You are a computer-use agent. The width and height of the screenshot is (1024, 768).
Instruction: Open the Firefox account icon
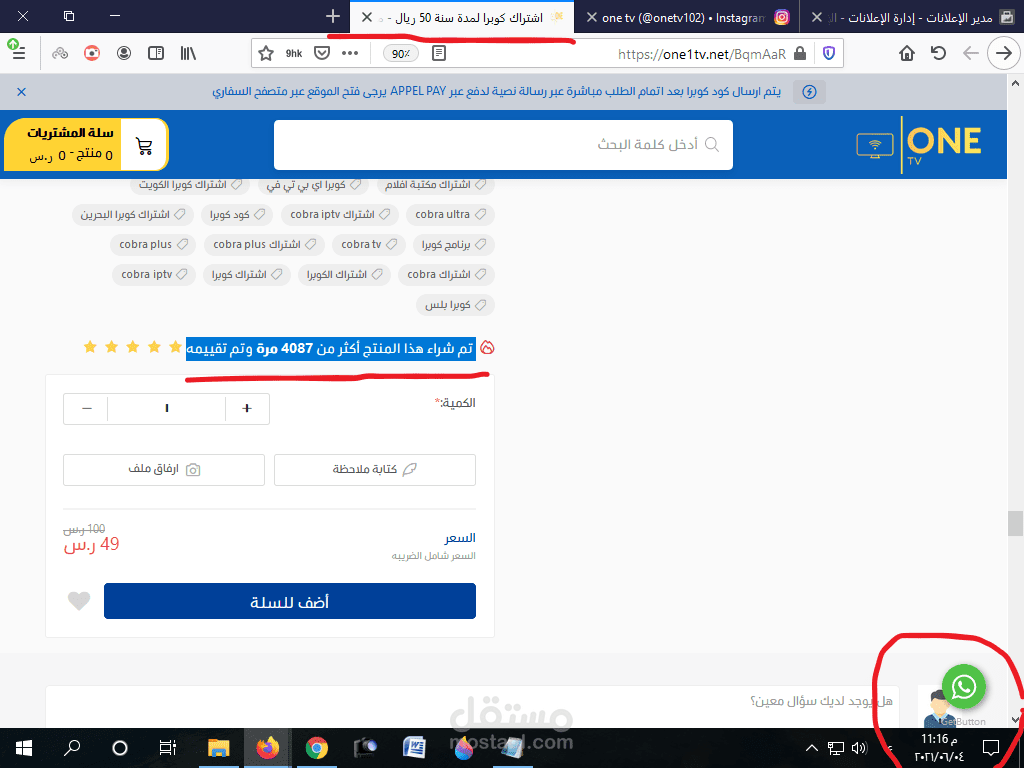point(124,54)
